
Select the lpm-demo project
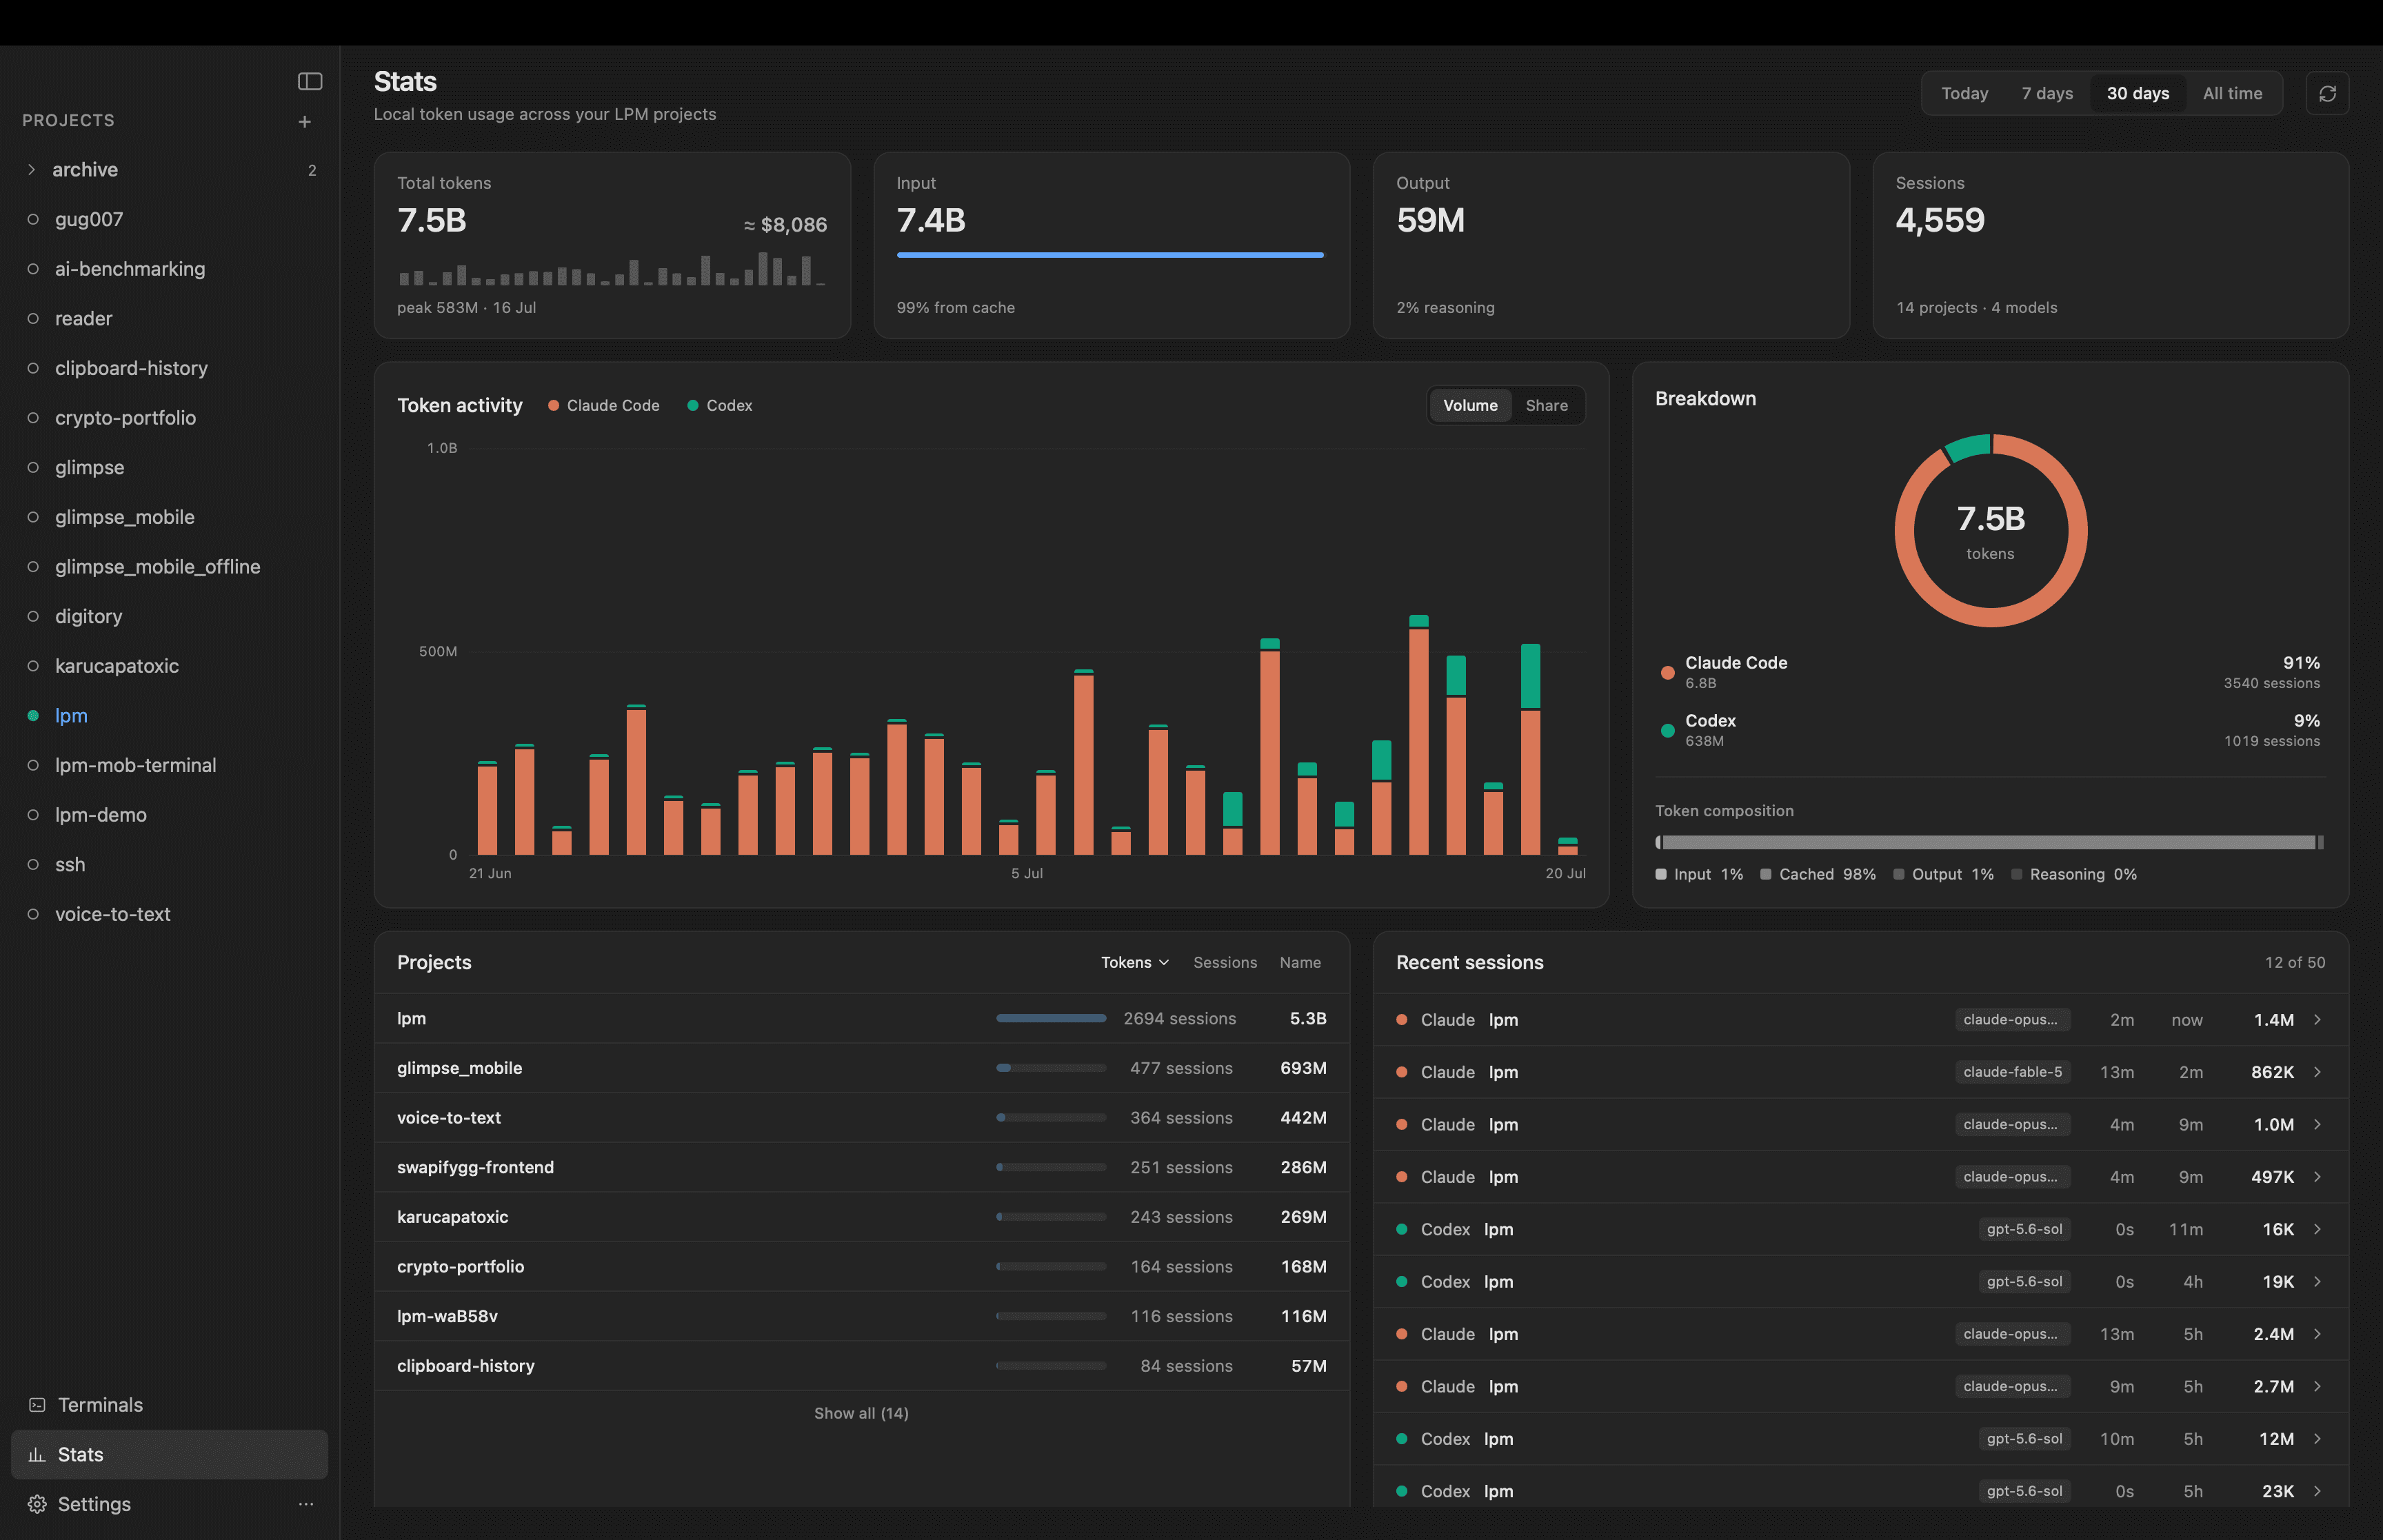click(170, 814)
